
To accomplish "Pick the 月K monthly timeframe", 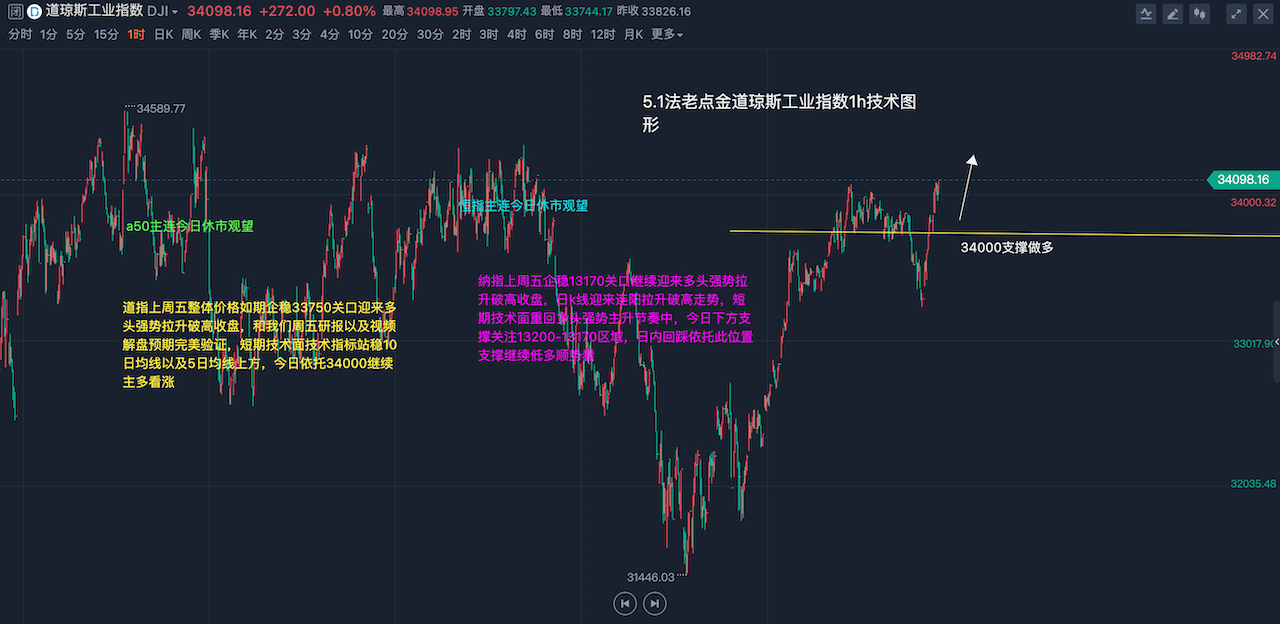I will point(633,34).
